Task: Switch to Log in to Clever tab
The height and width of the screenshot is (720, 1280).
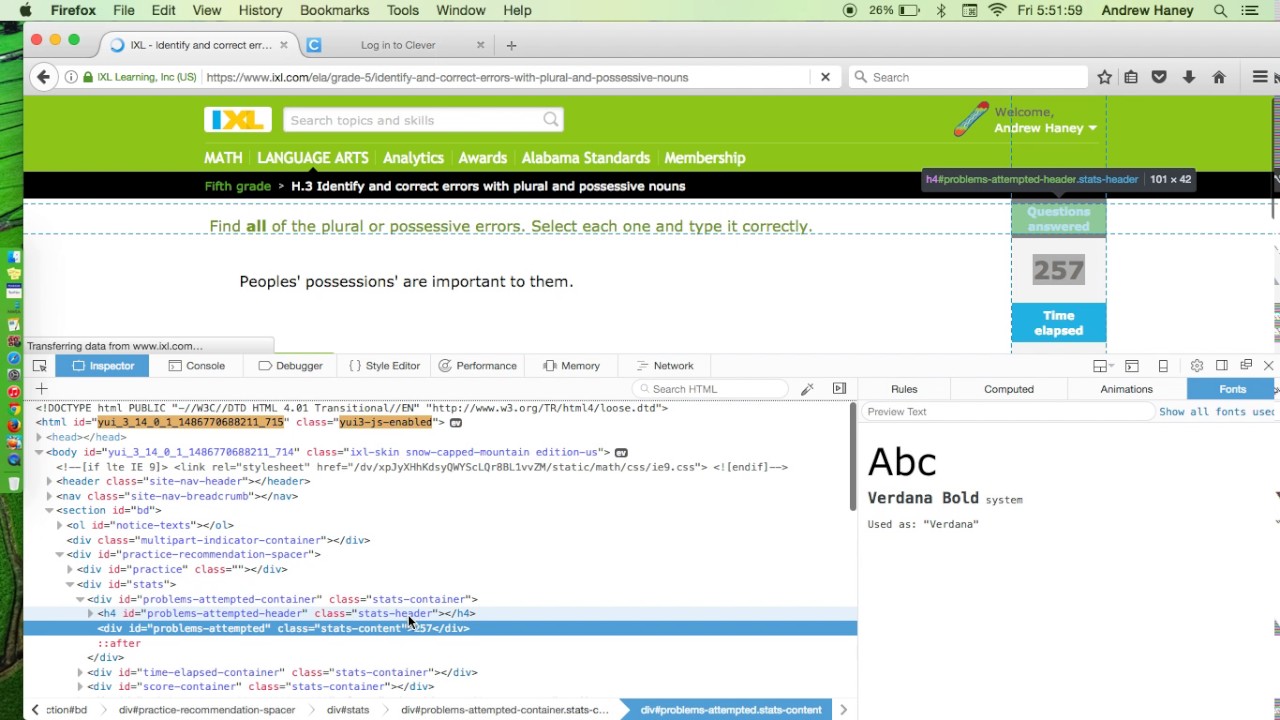Action: (x=398, y=45)
